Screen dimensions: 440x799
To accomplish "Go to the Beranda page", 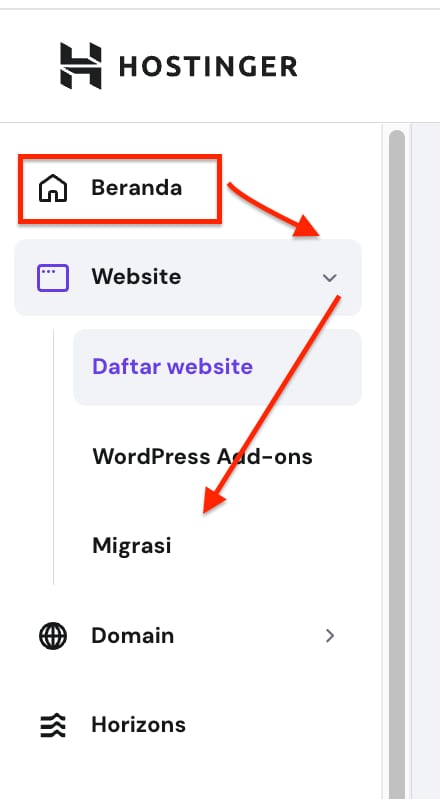I will (136, 188).
